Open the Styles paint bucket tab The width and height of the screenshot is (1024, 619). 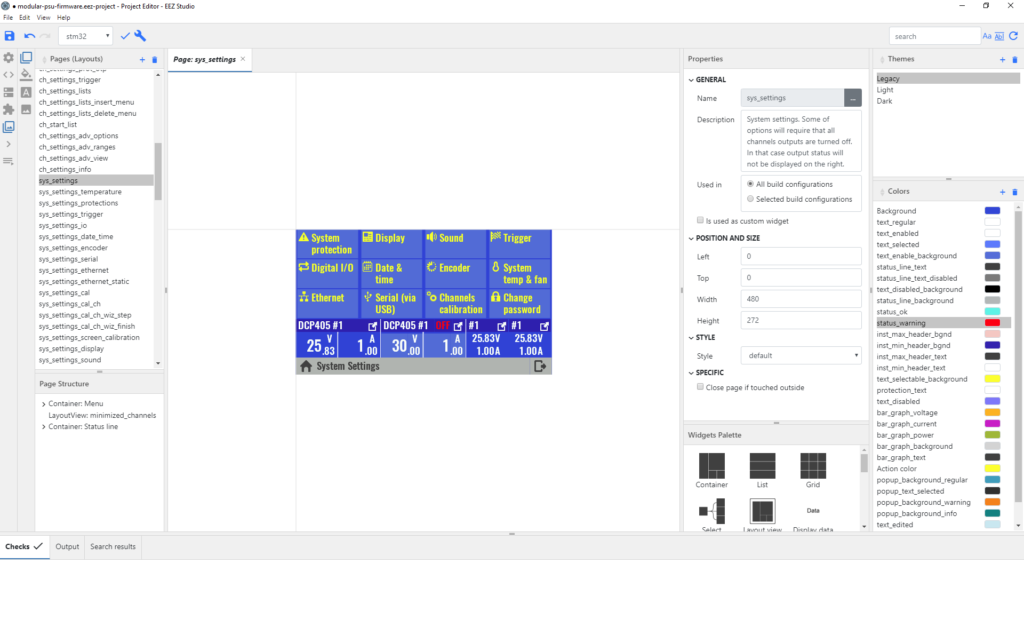pos(27,75)
